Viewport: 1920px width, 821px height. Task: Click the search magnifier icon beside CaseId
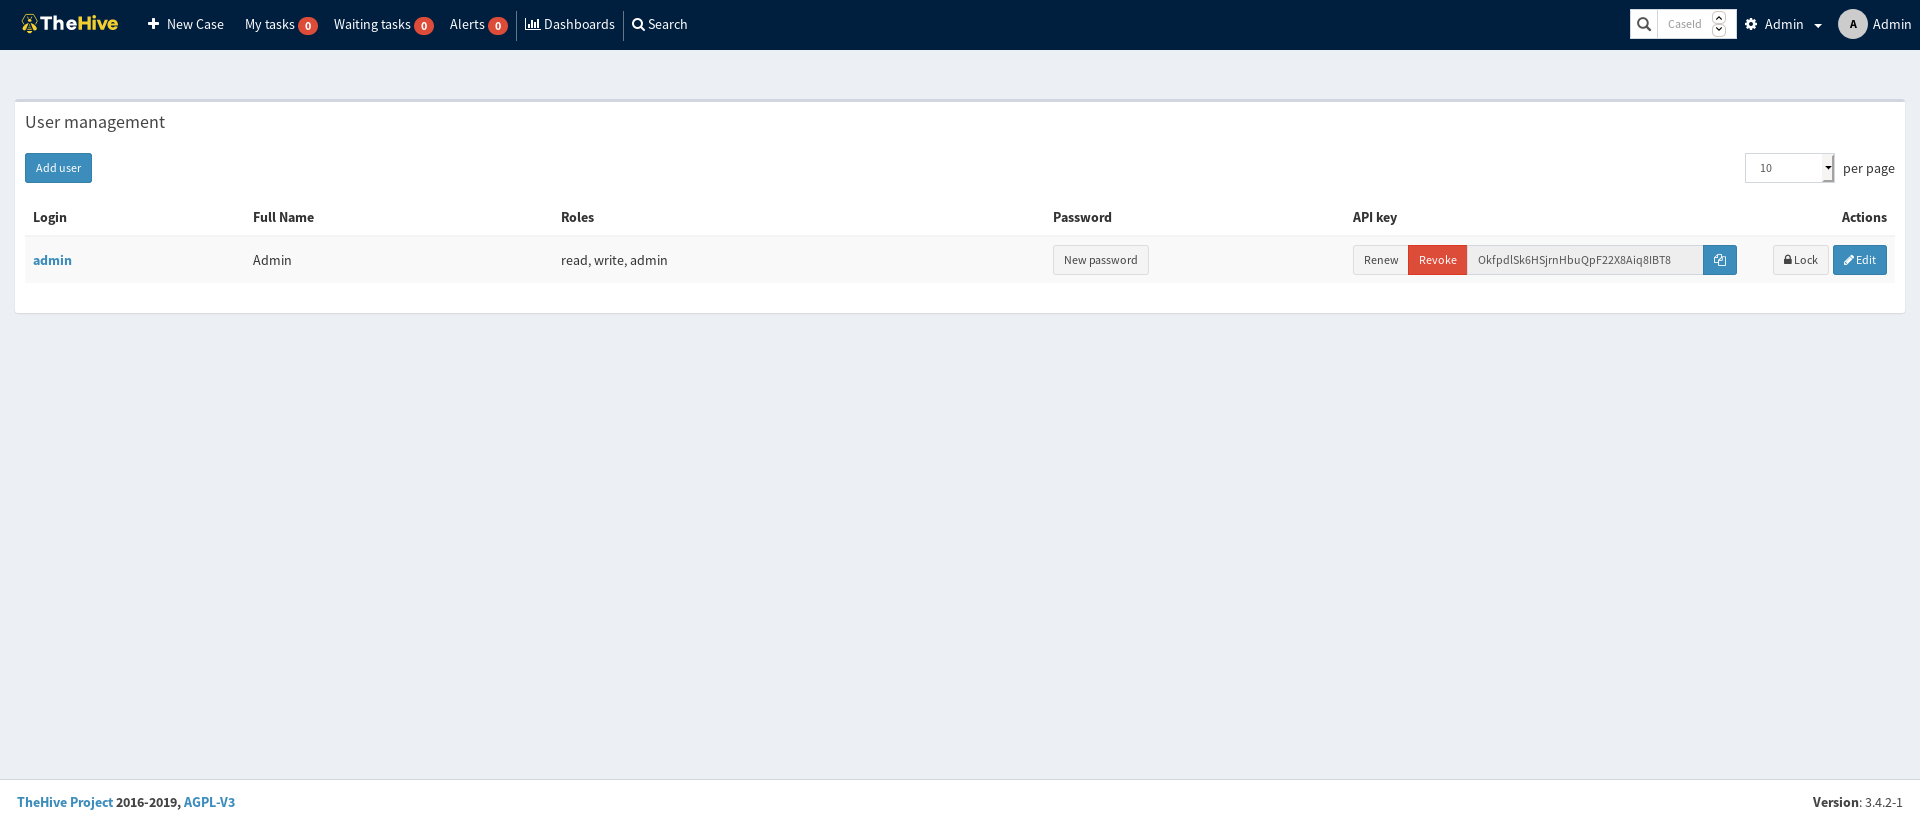point(1643,24)
